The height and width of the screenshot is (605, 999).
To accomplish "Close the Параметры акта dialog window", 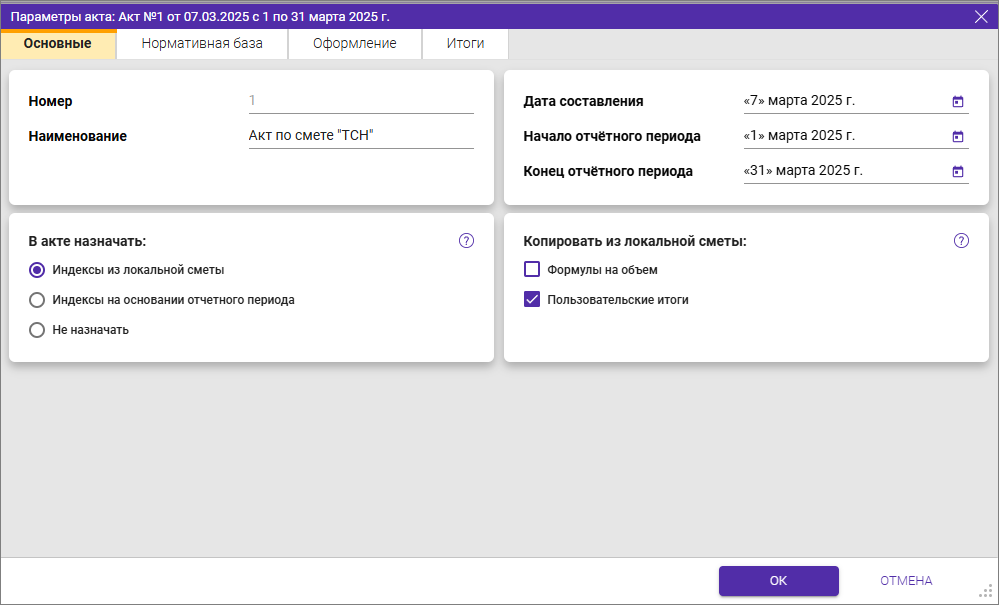I will click(981, 16).
